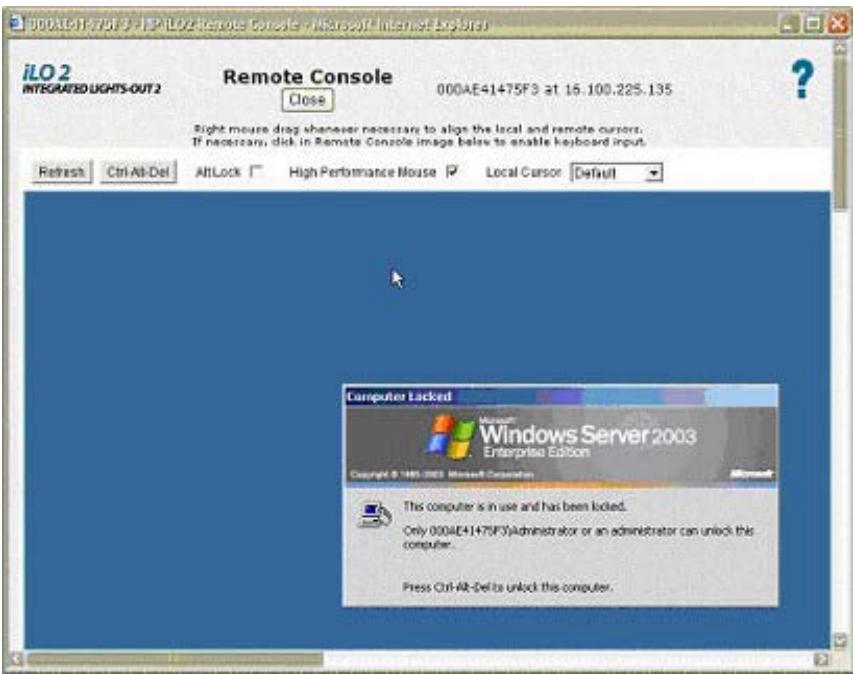Viewport: 853px width, 674px height.
Task: Click the "This computer is in use and has been locked" text
Action: coord(515,506)
